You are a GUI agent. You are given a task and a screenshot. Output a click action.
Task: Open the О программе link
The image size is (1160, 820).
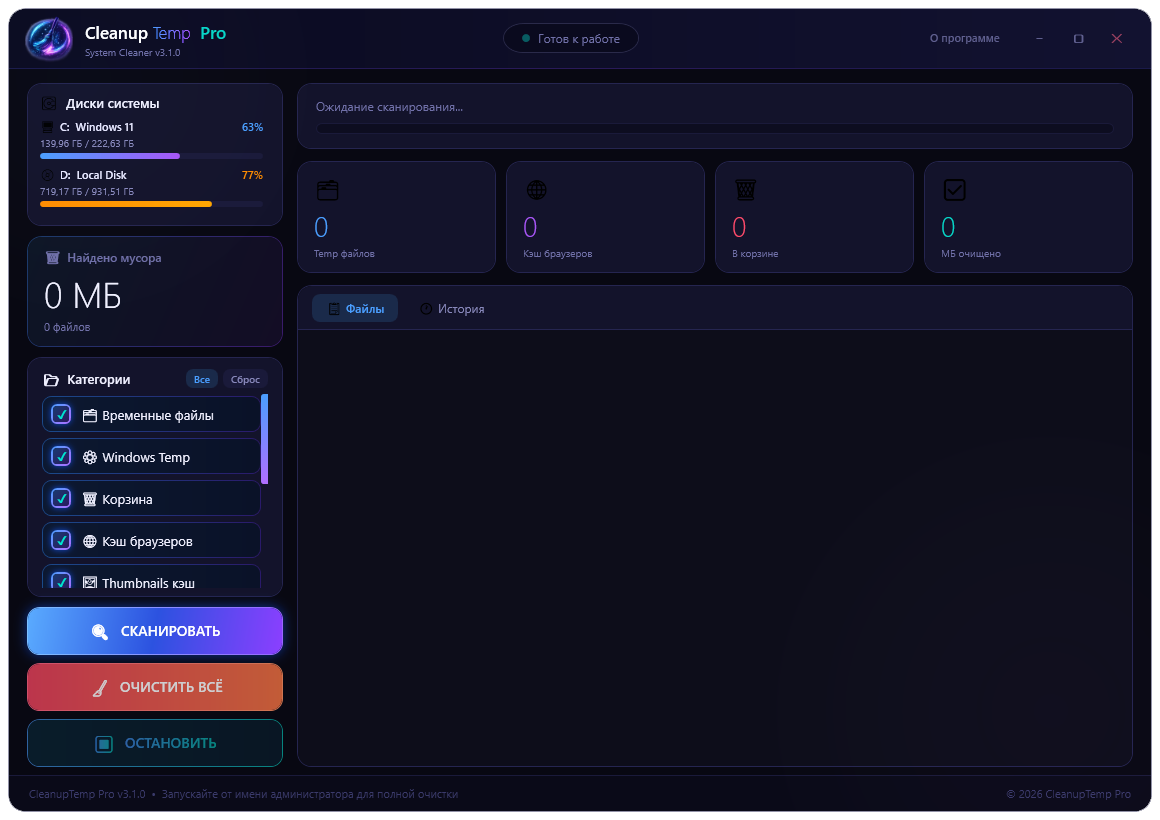(x=964, y=38)
